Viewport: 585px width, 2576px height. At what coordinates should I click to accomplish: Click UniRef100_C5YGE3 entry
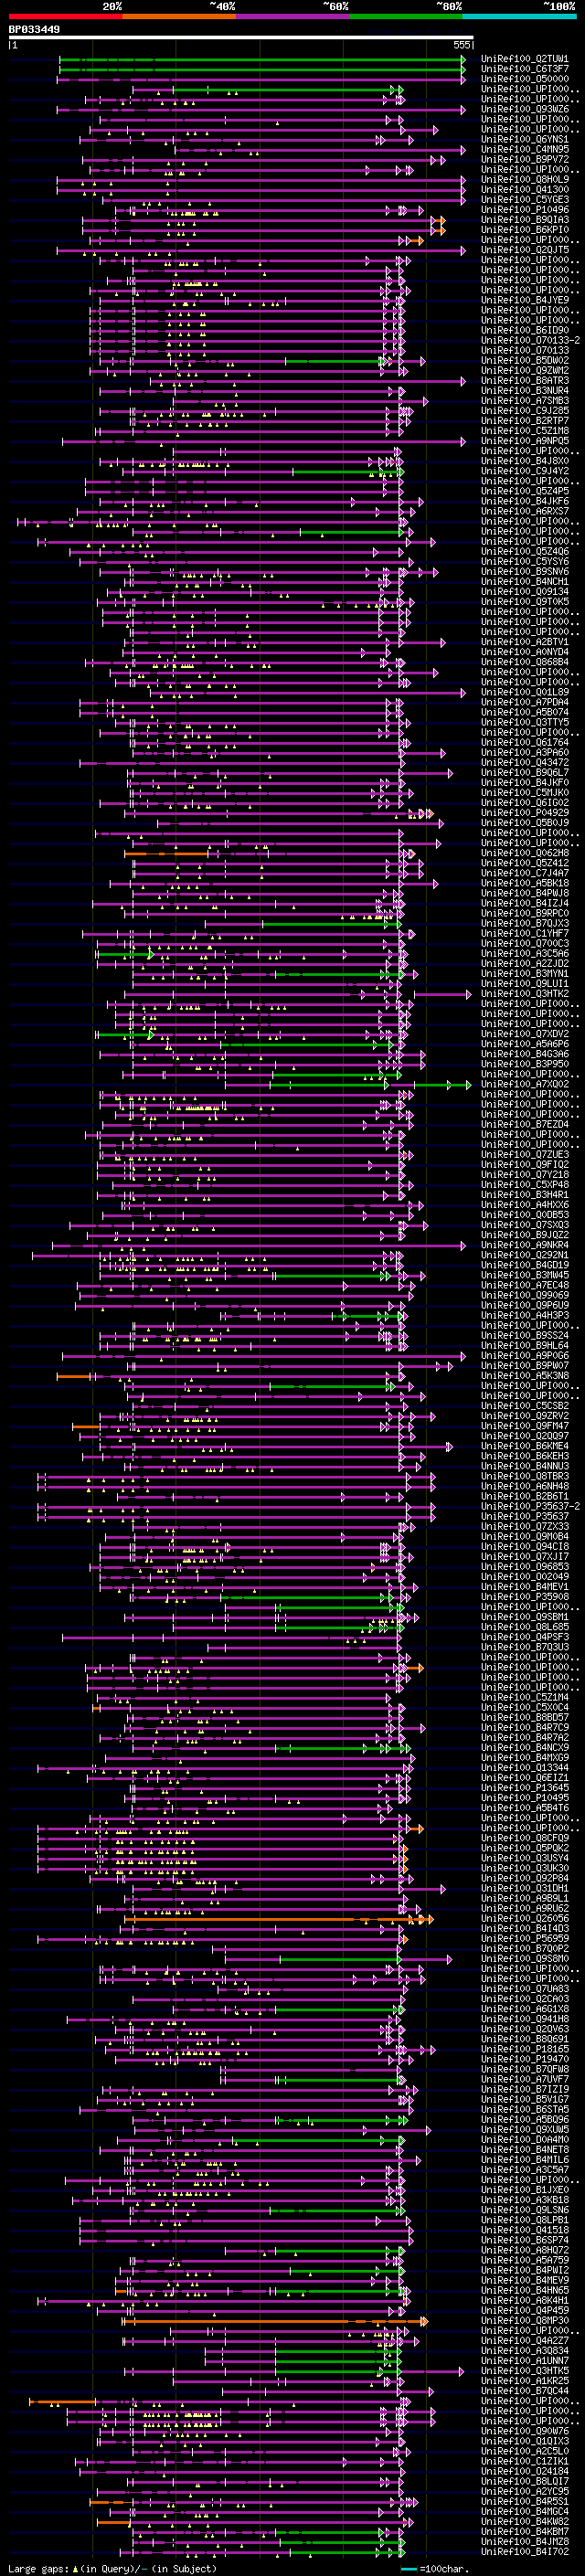tap(524, 199)
